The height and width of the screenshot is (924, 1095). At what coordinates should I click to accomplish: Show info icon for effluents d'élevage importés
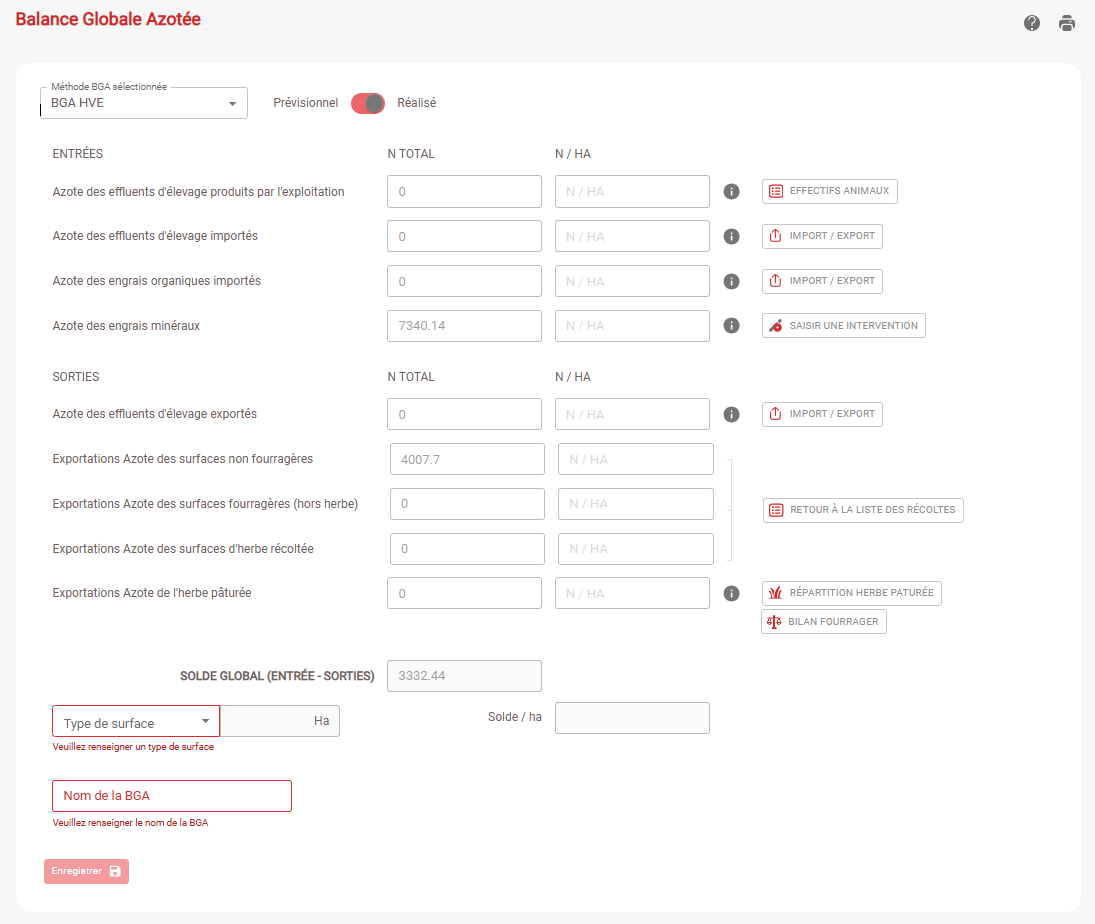coord(731,236)
